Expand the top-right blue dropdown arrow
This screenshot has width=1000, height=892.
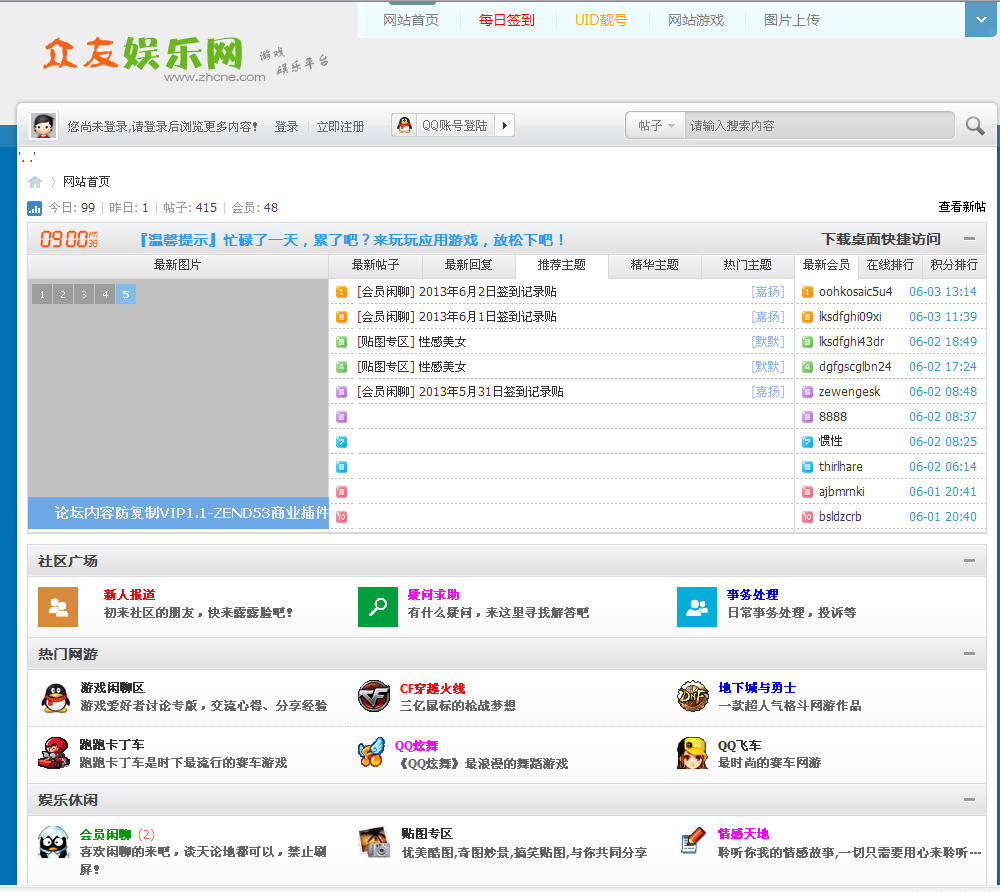[x=980, y=19]
